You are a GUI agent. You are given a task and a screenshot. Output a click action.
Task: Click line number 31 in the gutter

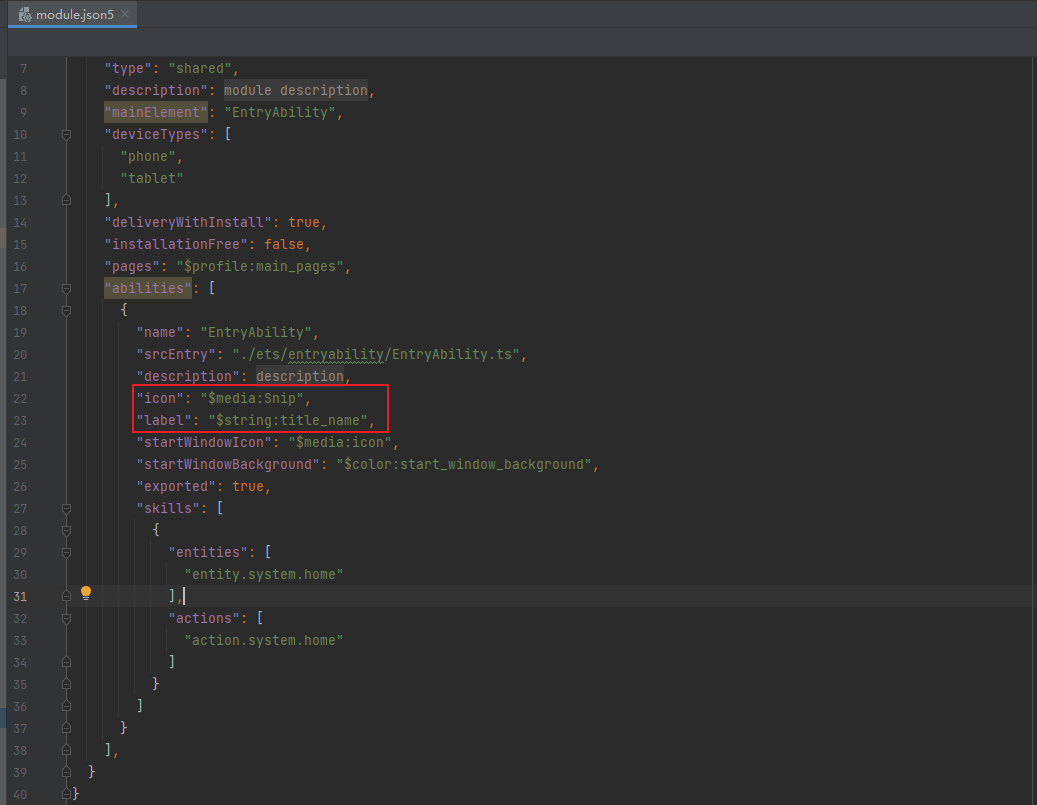tap(21, 597)
